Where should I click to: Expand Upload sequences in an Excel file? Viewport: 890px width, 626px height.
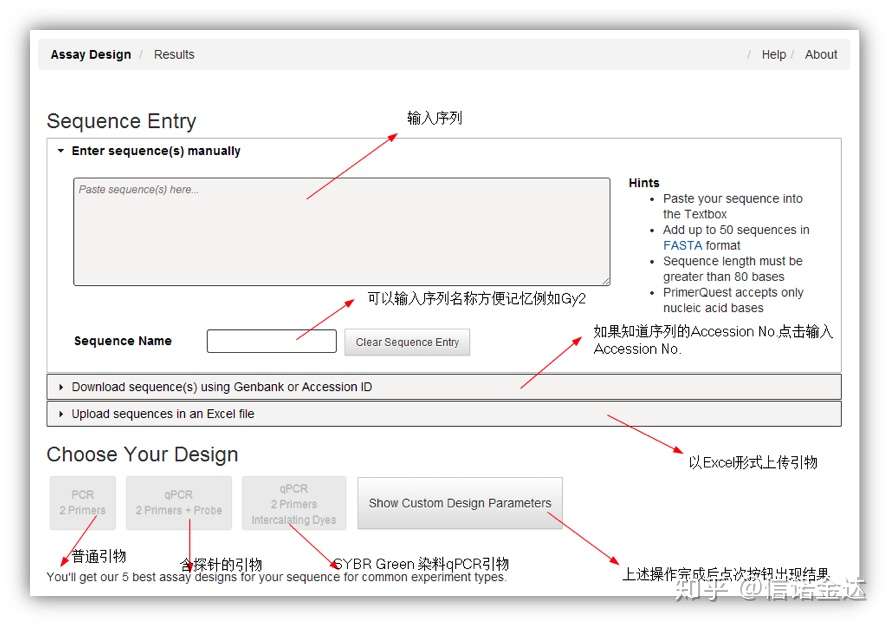tap(444, 414)
